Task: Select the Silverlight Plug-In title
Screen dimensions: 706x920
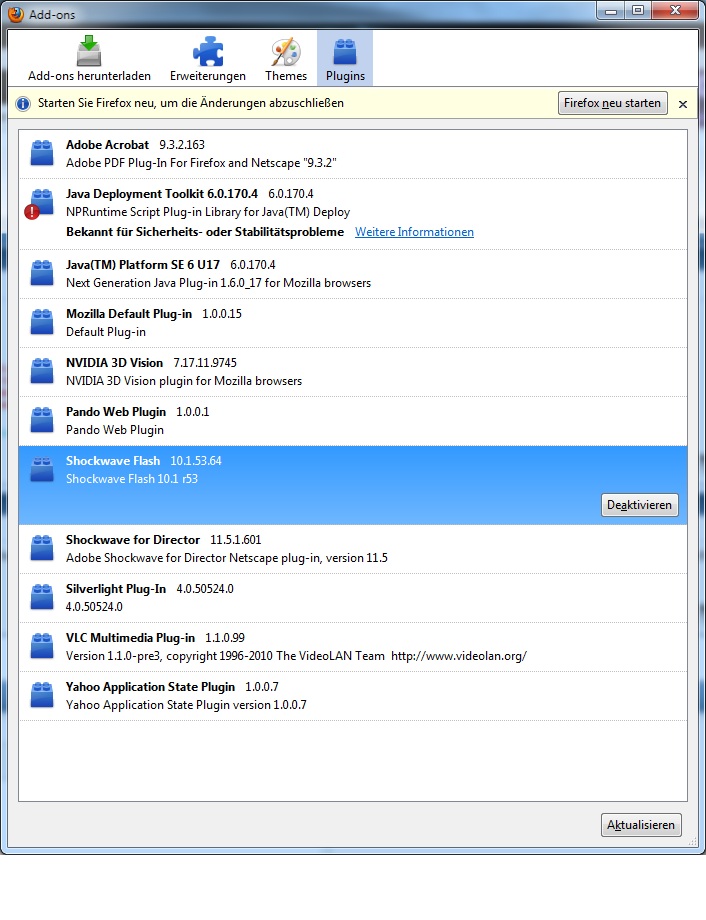Action: pos(116,589)
